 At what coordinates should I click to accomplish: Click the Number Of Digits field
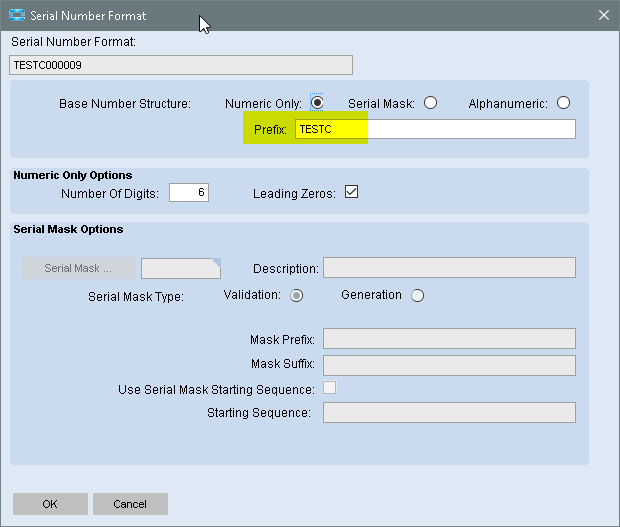tap(189, 193)
